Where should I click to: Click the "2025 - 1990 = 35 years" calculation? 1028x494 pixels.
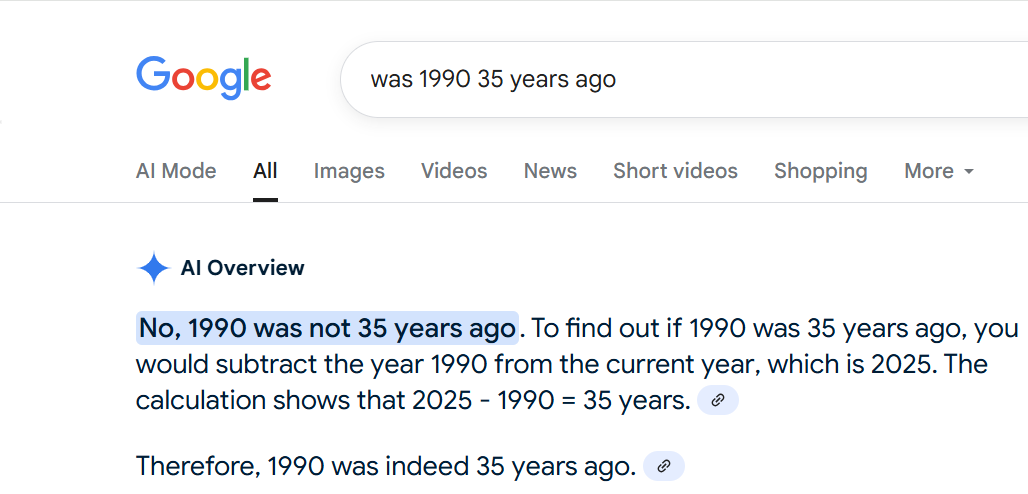click(x=550, y=401)
